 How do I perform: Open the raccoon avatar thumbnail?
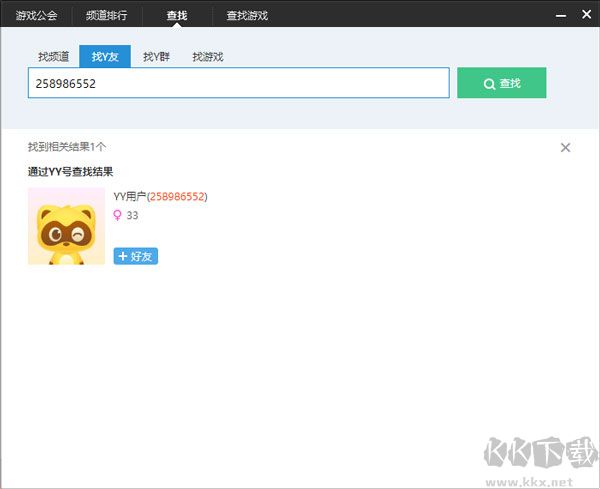[67, 226]
